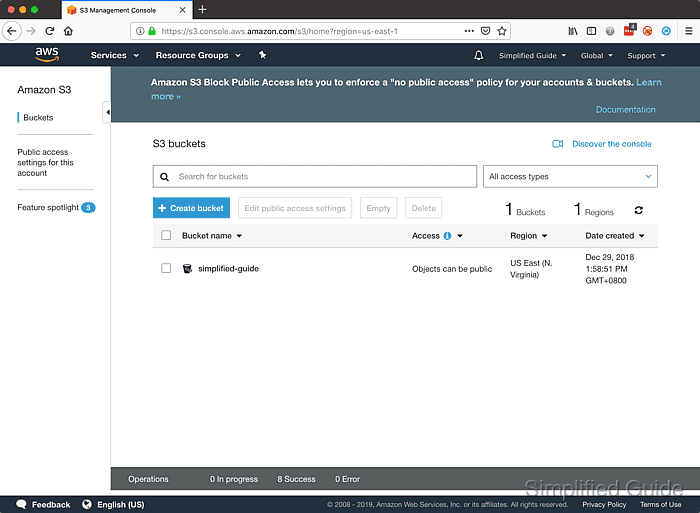Click the Learn more link in banner
The image size is (700, 513).
coord(649,82)
